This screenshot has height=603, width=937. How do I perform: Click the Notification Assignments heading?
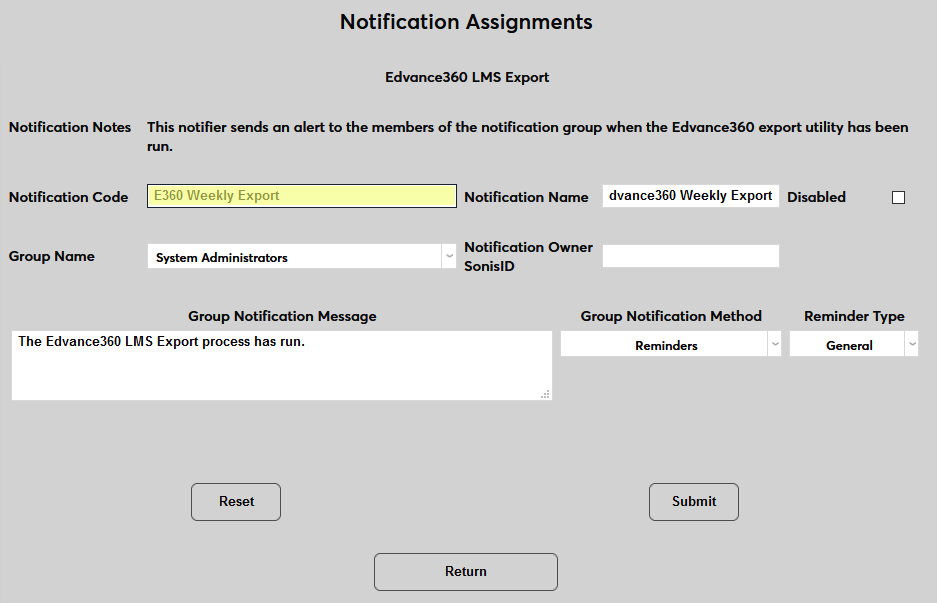pyautogui.click(x=466, y=22)
